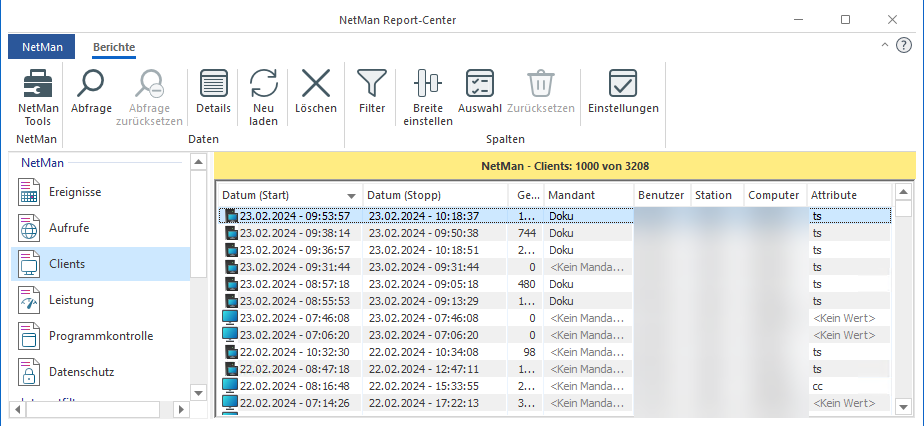Open the NetMan application tab
Screen dimensions: 924x426
42,47
